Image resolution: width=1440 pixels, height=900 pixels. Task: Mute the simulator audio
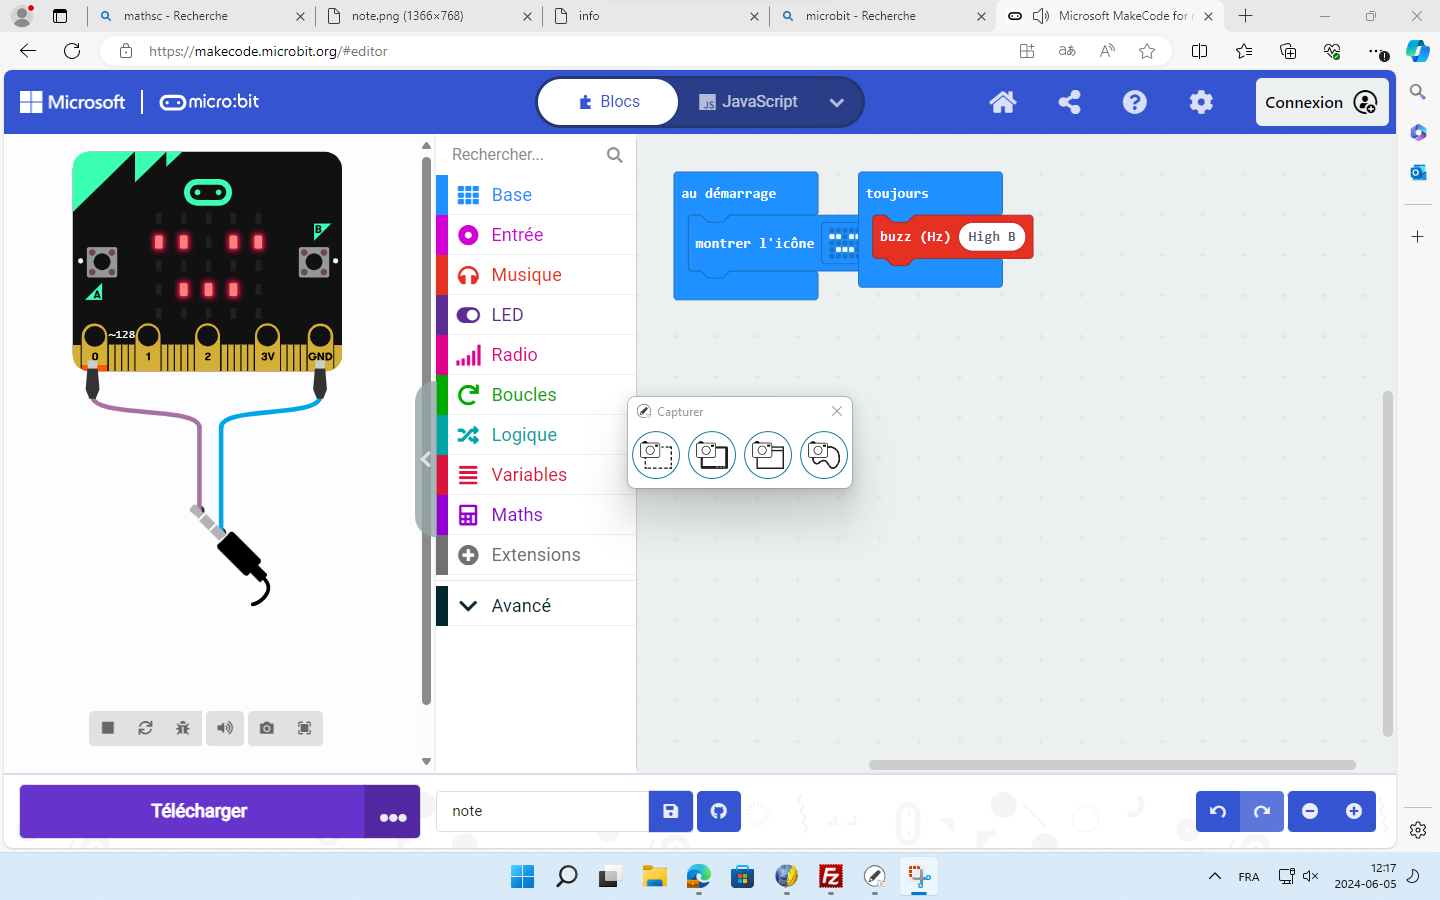click(x=225, y=728)
